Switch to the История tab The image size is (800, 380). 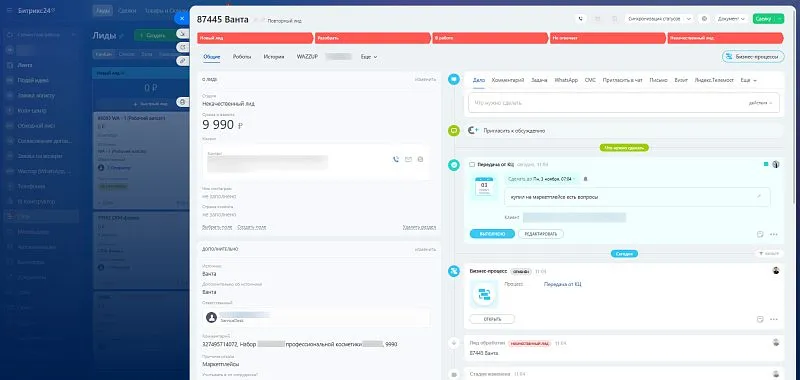(x=274, y=57)
